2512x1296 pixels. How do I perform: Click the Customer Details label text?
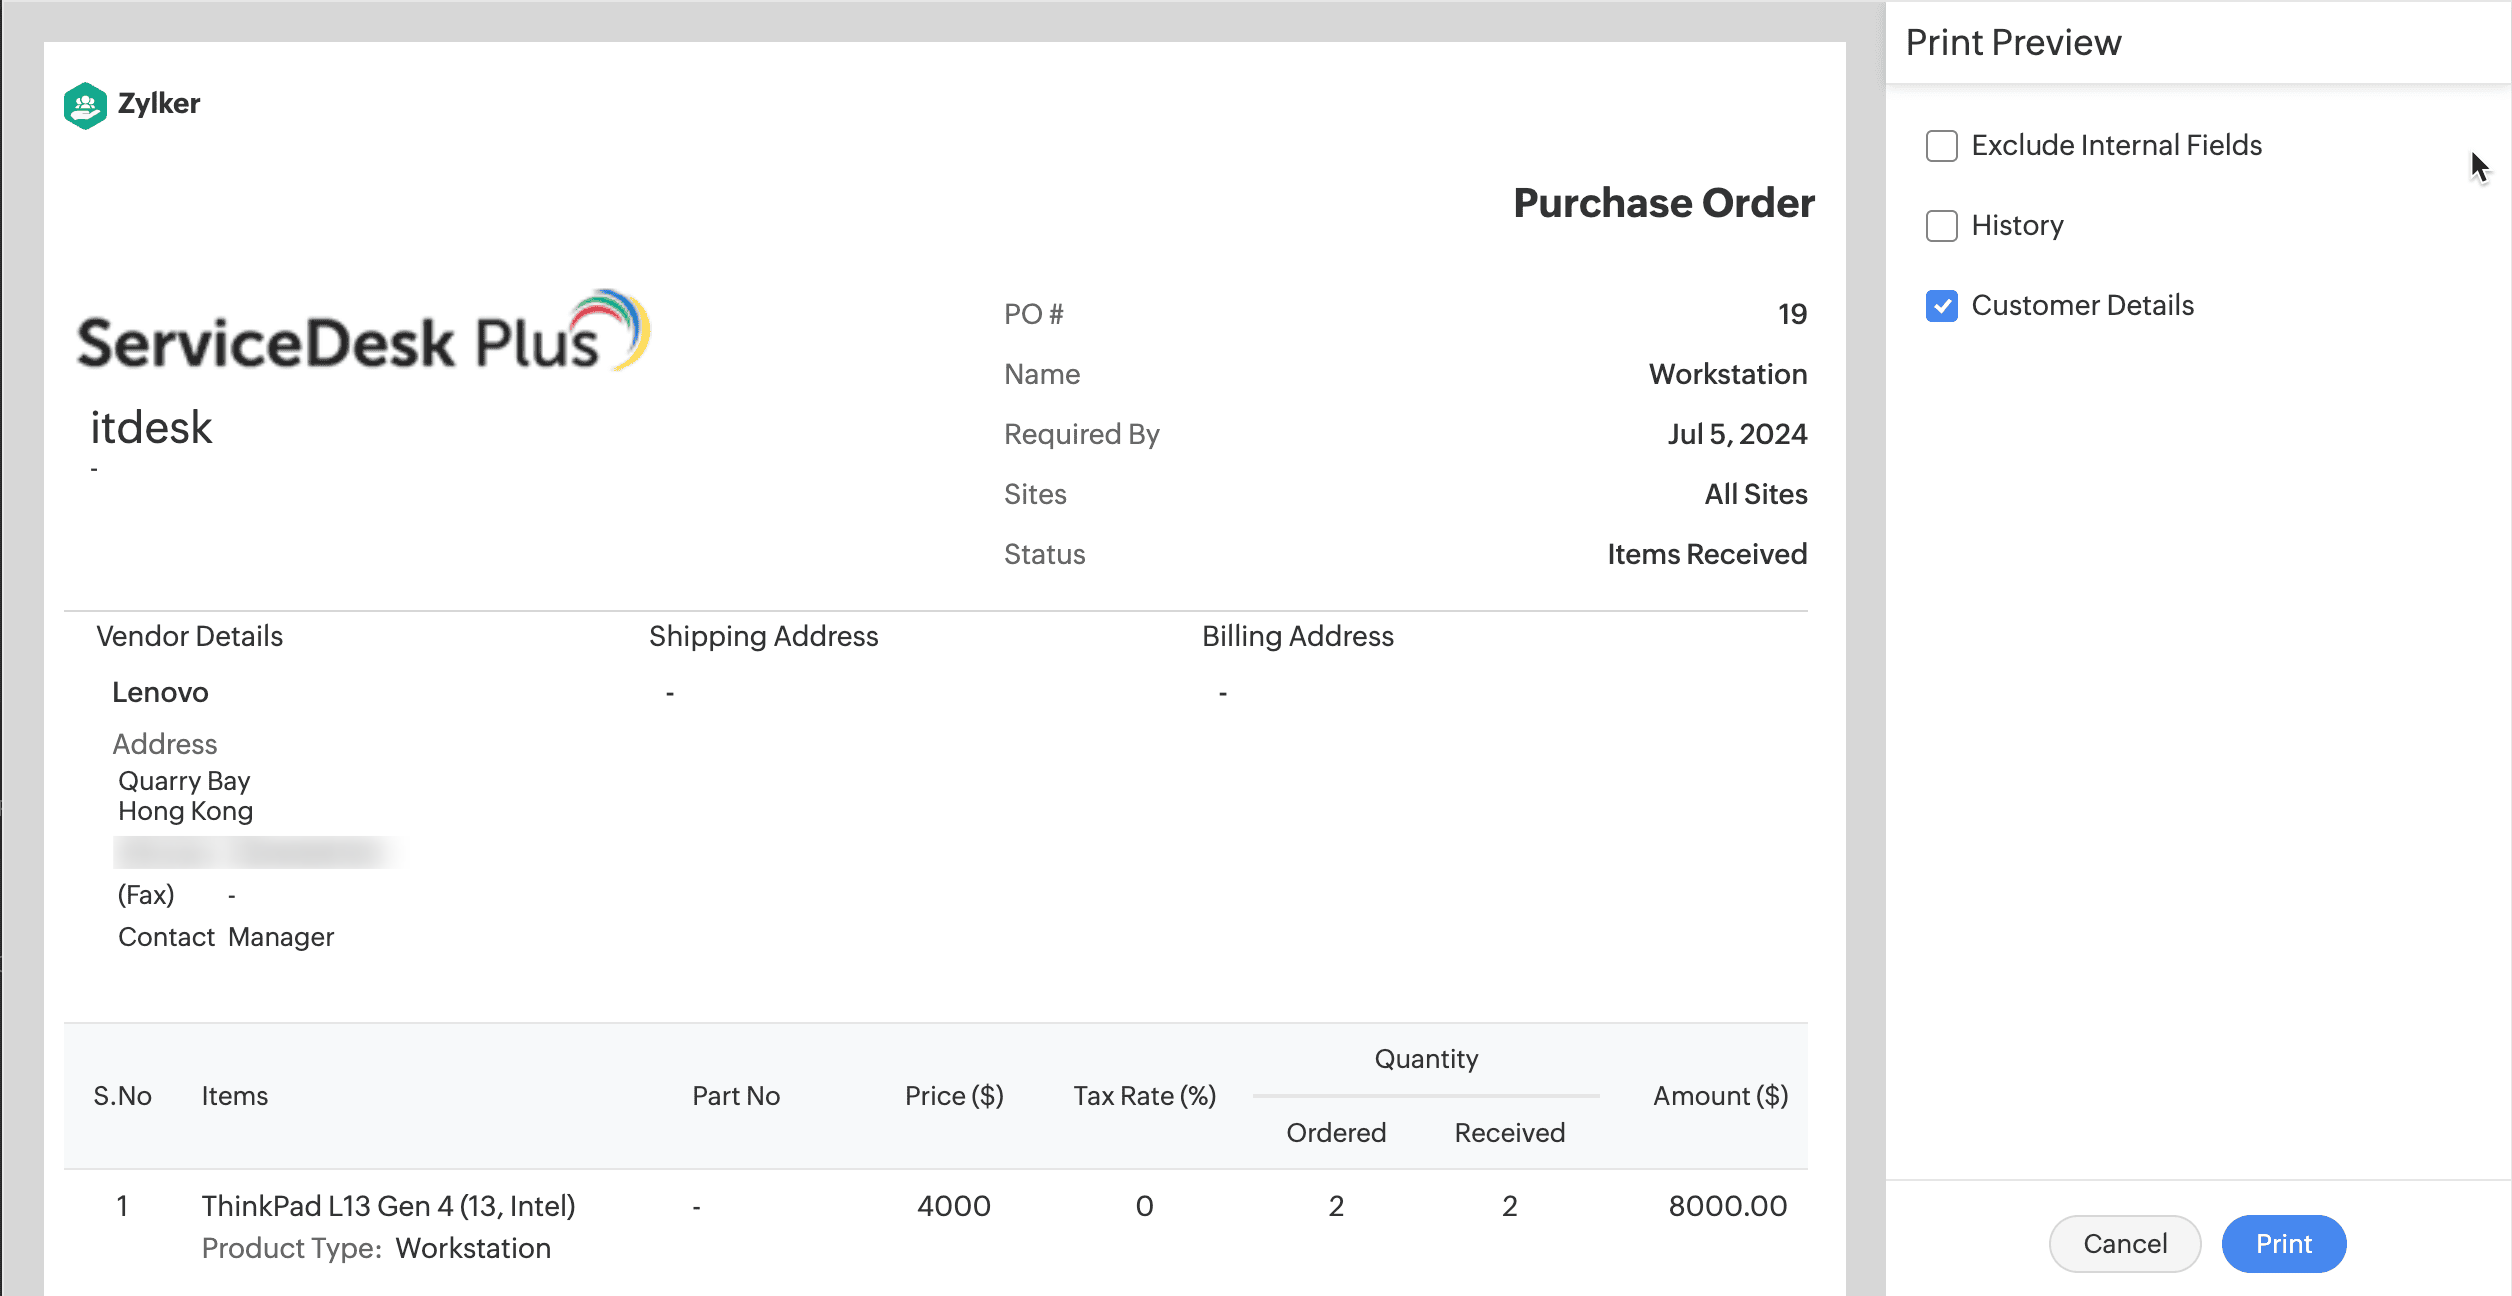coord(2082,306)
